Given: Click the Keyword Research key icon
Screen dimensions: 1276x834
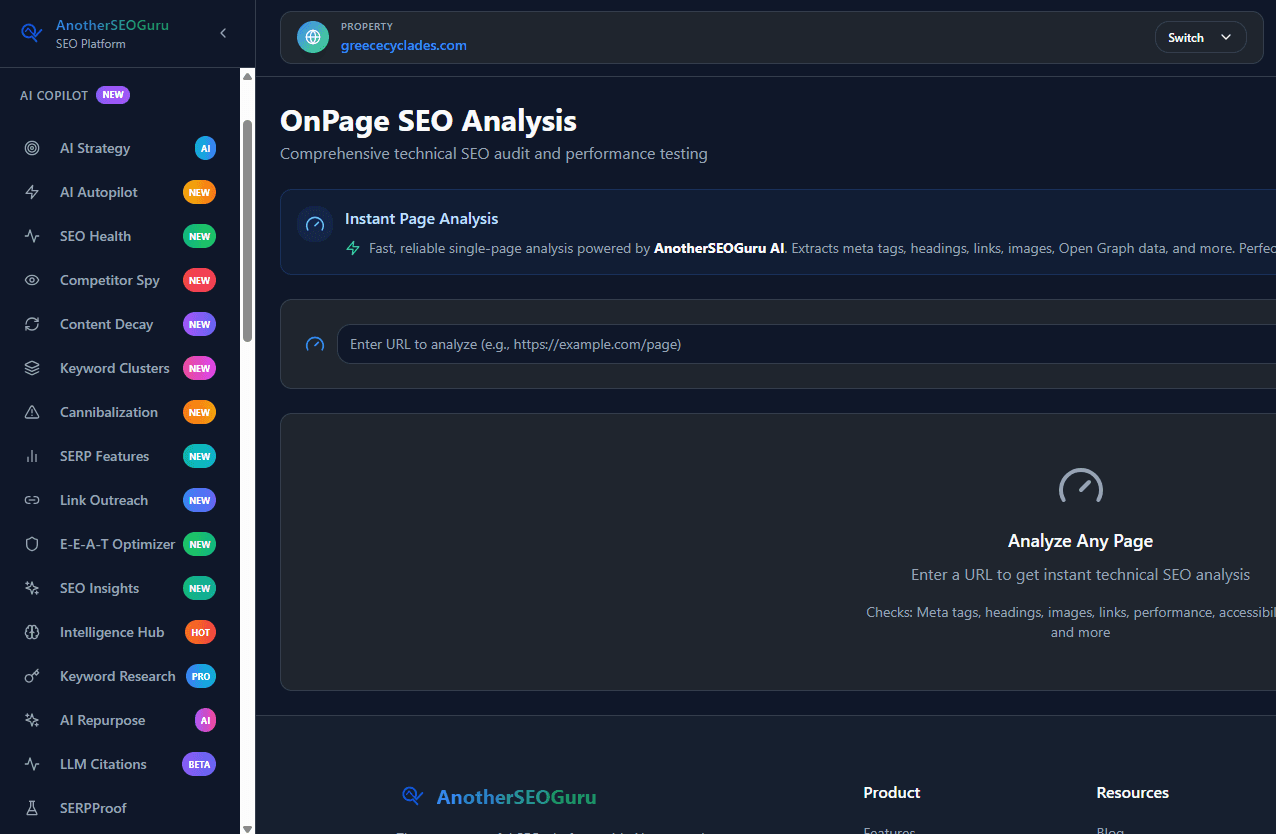Looking at the screenshot, I should 32,676.
